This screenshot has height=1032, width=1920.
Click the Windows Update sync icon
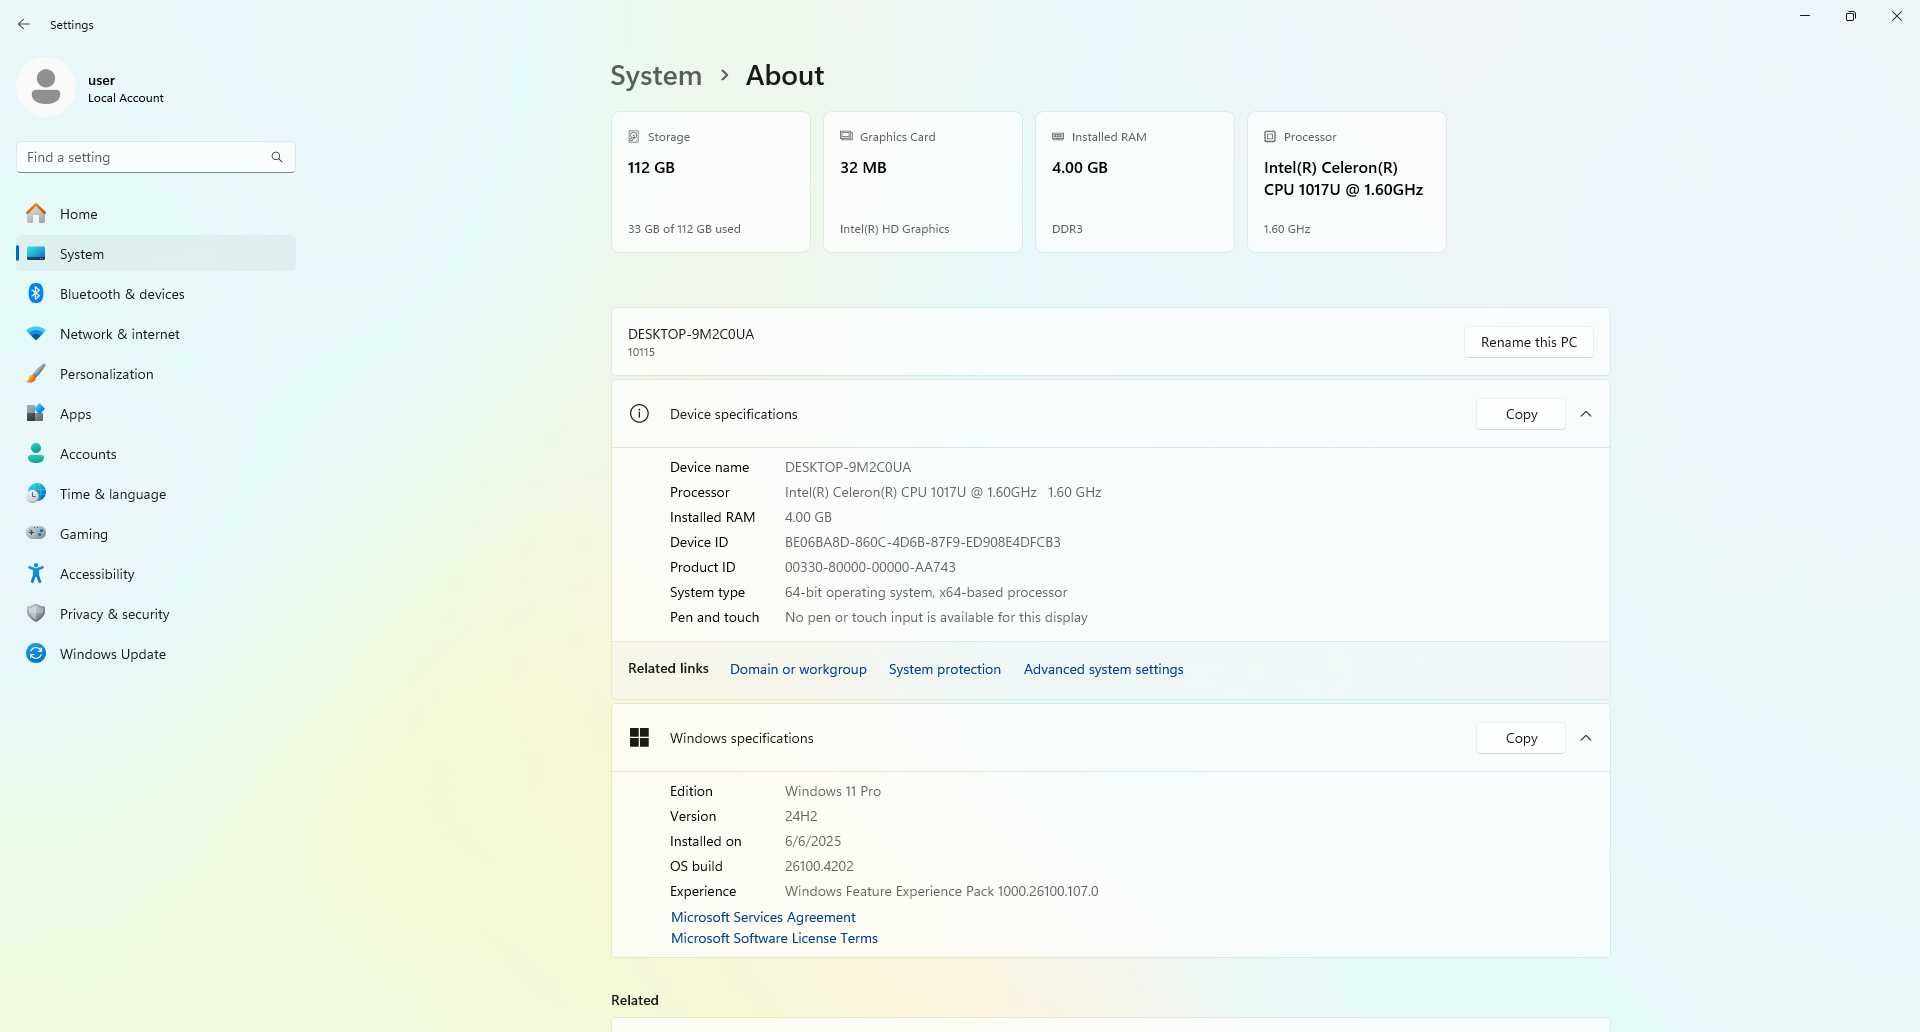click(36, 654)
